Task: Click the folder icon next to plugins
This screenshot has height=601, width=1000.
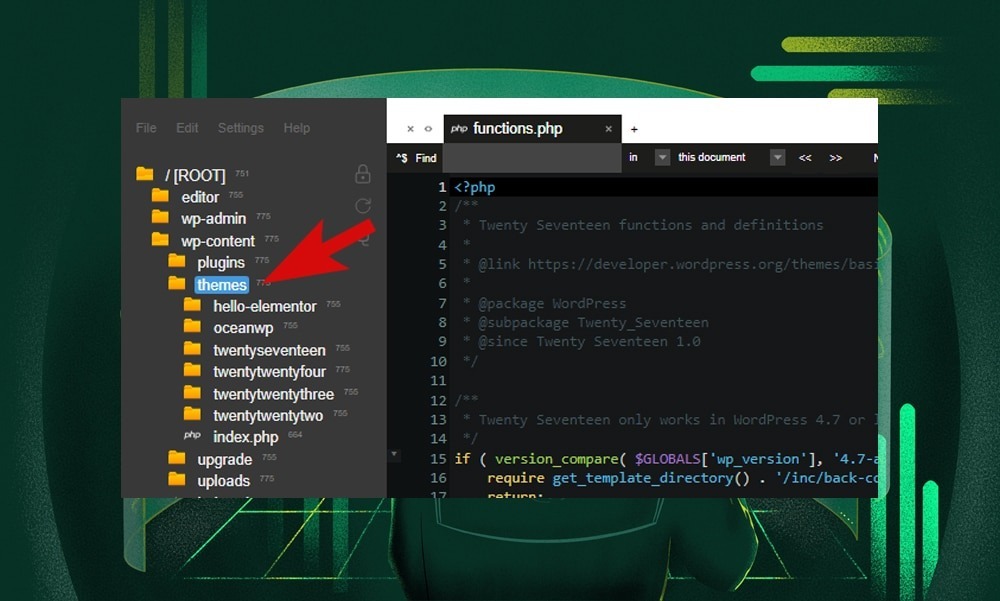Action: 179,262
